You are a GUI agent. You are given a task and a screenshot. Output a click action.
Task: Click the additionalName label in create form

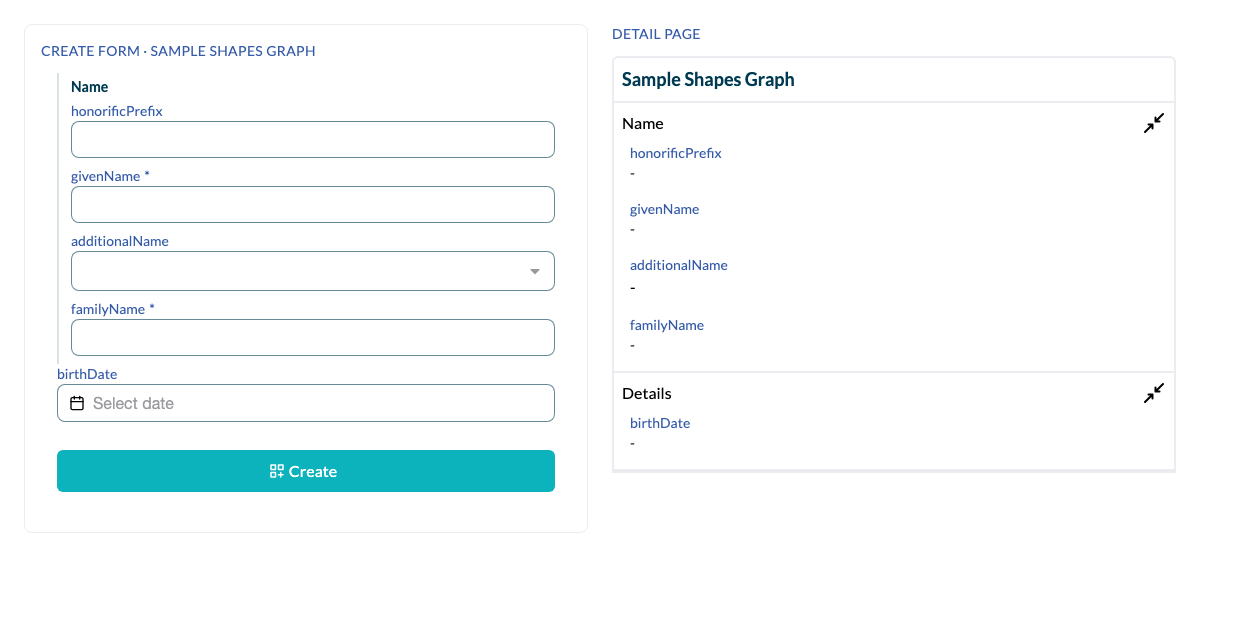click(x=120, y=241)
